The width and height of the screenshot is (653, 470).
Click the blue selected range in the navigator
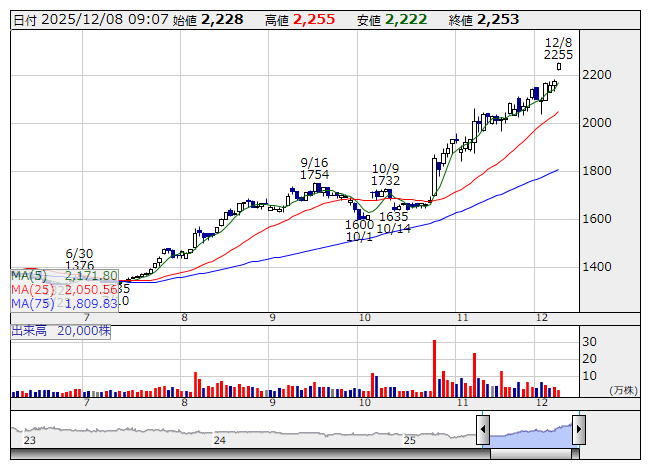click(531, 435)
